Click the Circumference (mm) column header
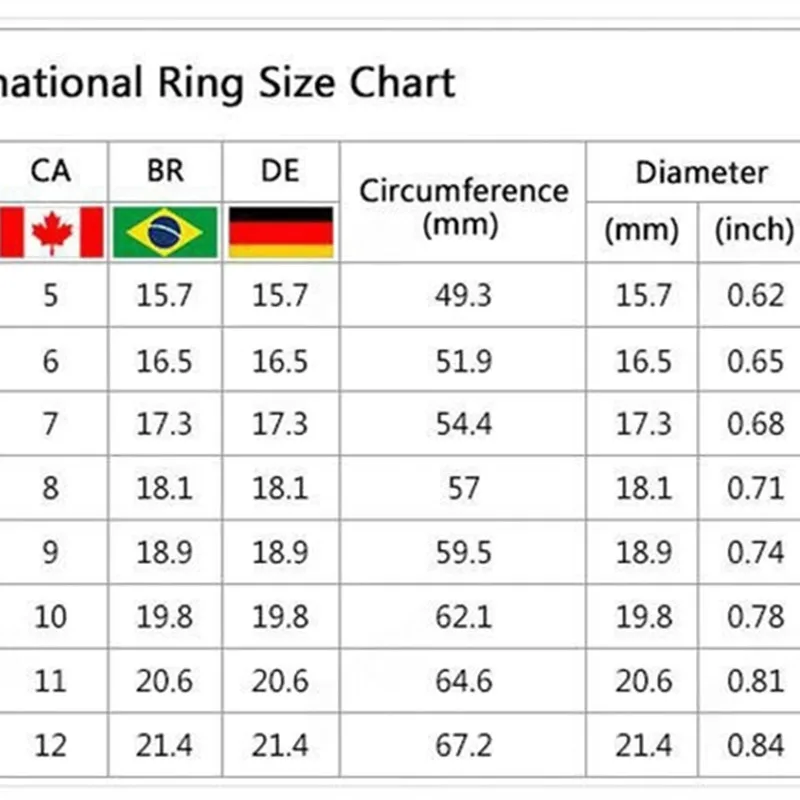The width and height of the screenshot is (800, 800). pos(462,205)
